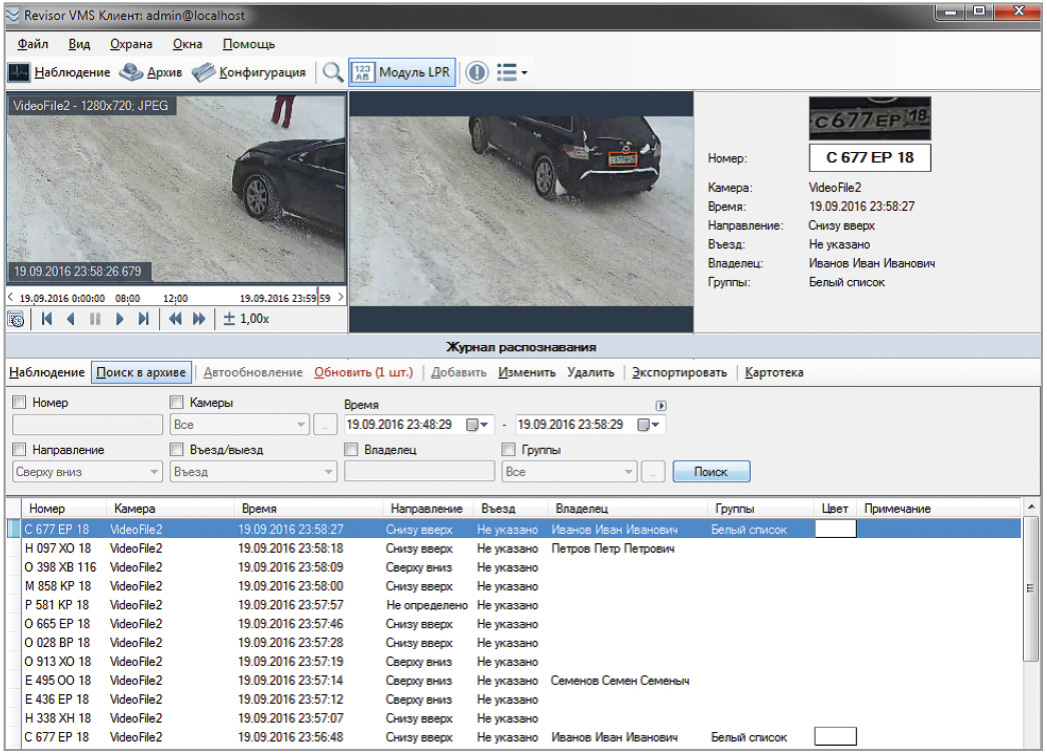Open the Направление dropdown showing Сверху вниз
1047x754 pixels.
point(87,472)
